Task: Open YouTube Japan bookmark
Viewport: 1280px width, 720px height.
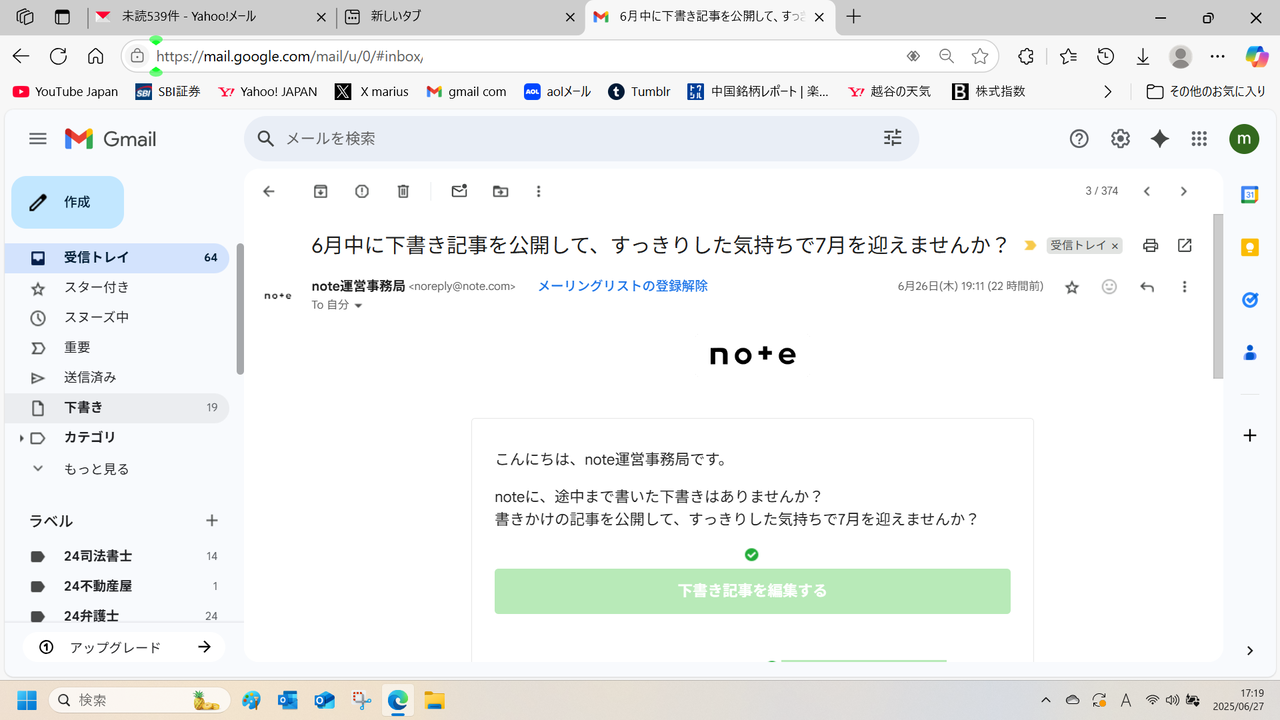Action: pos(65,91)
